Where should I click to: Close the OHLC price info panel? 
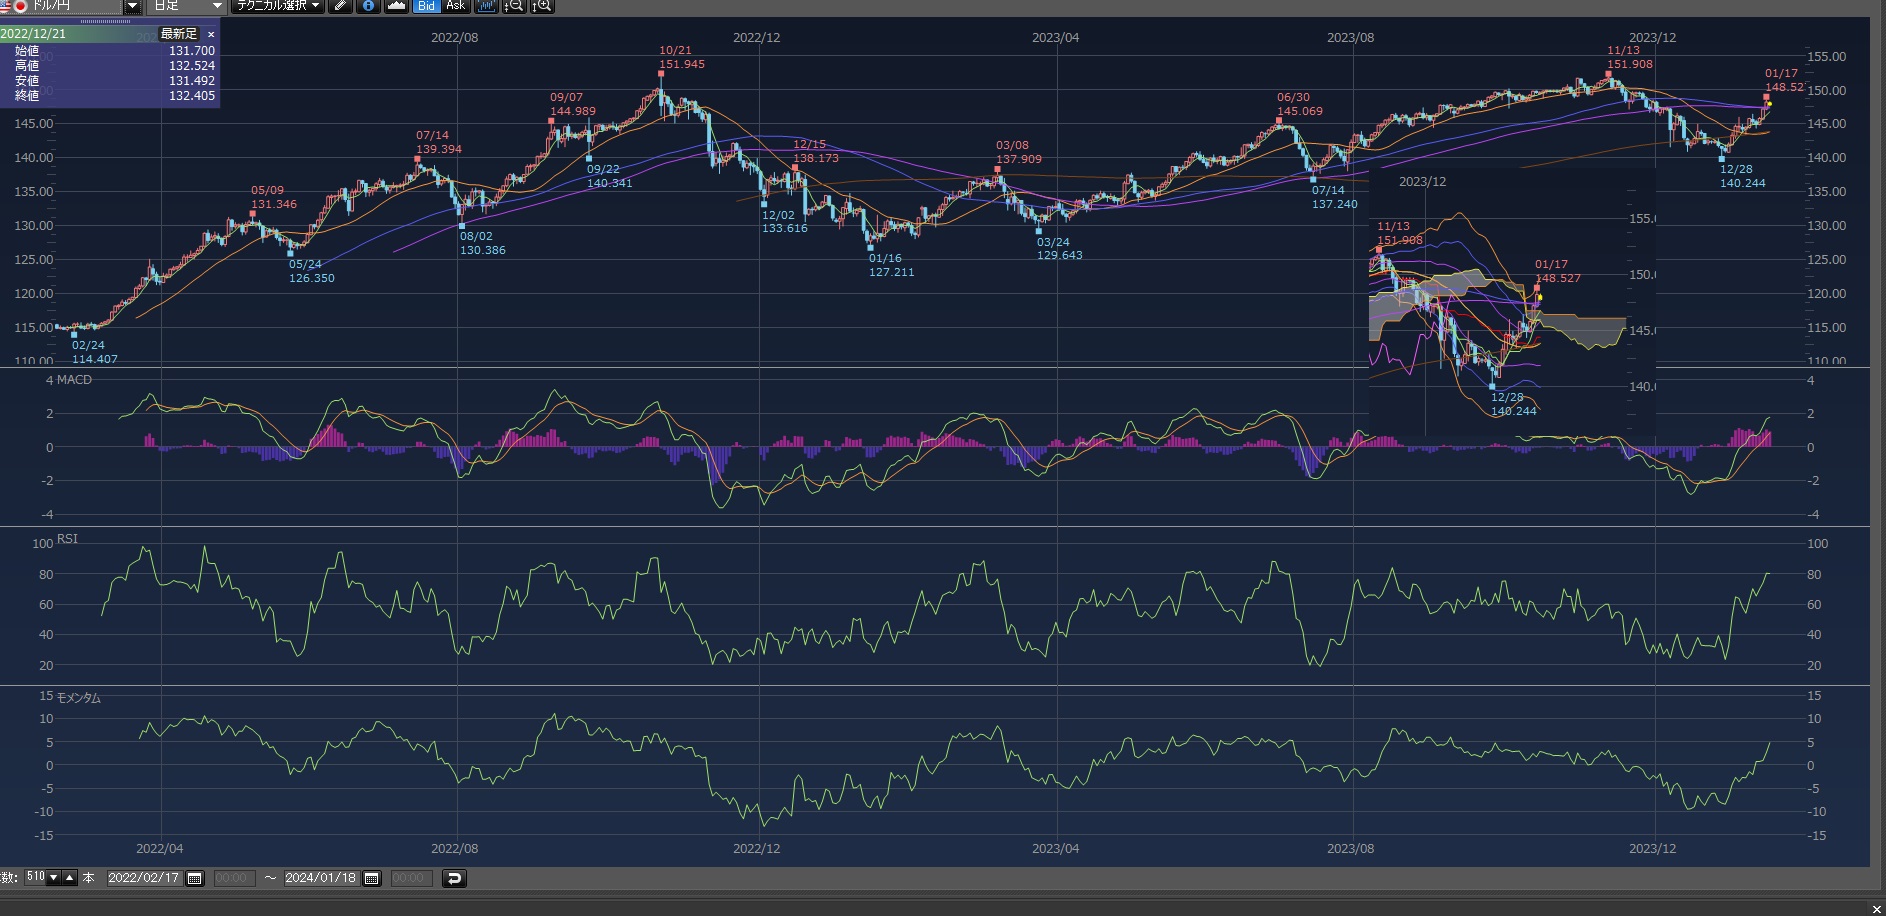pyautogui.click(x=211, y=34)
